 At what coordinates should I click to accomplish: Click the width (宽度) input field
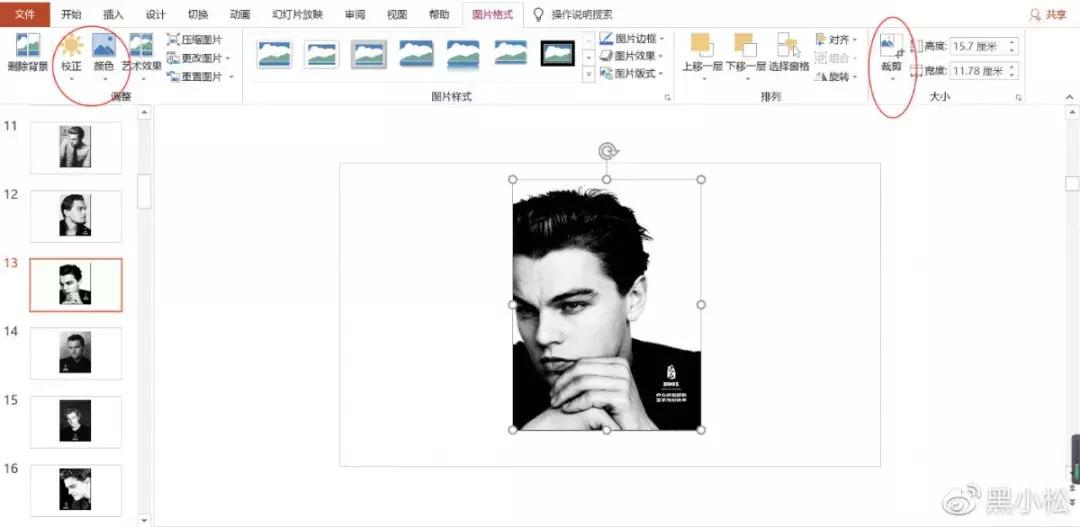[x=977, y=70]
